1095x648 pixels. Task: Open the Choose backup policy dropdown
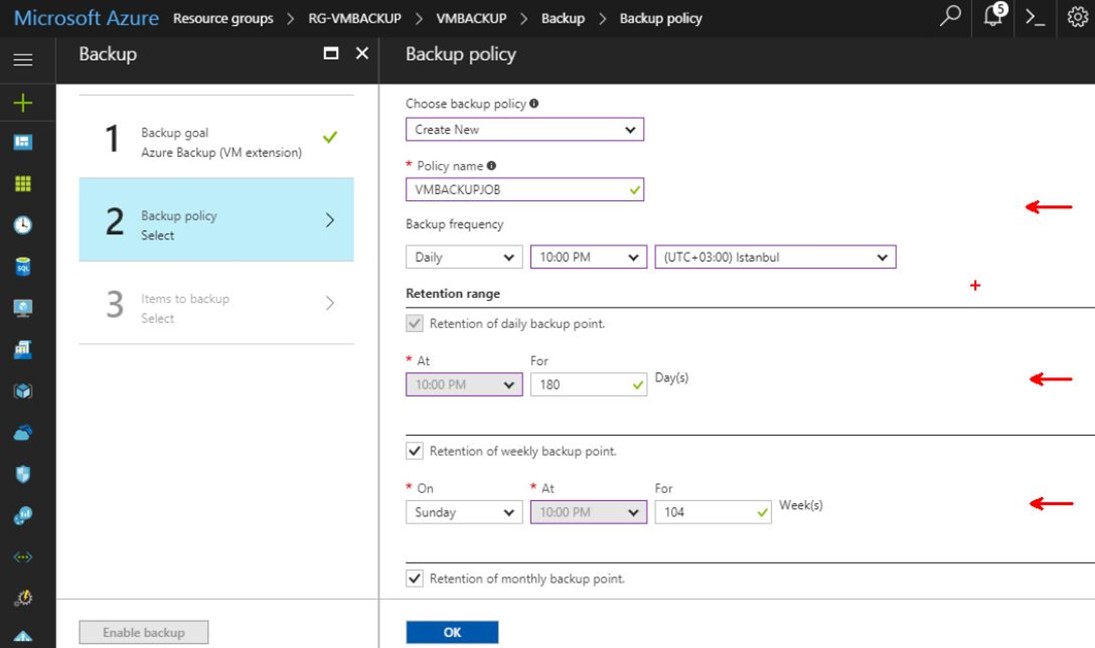[x=524, y=130]
